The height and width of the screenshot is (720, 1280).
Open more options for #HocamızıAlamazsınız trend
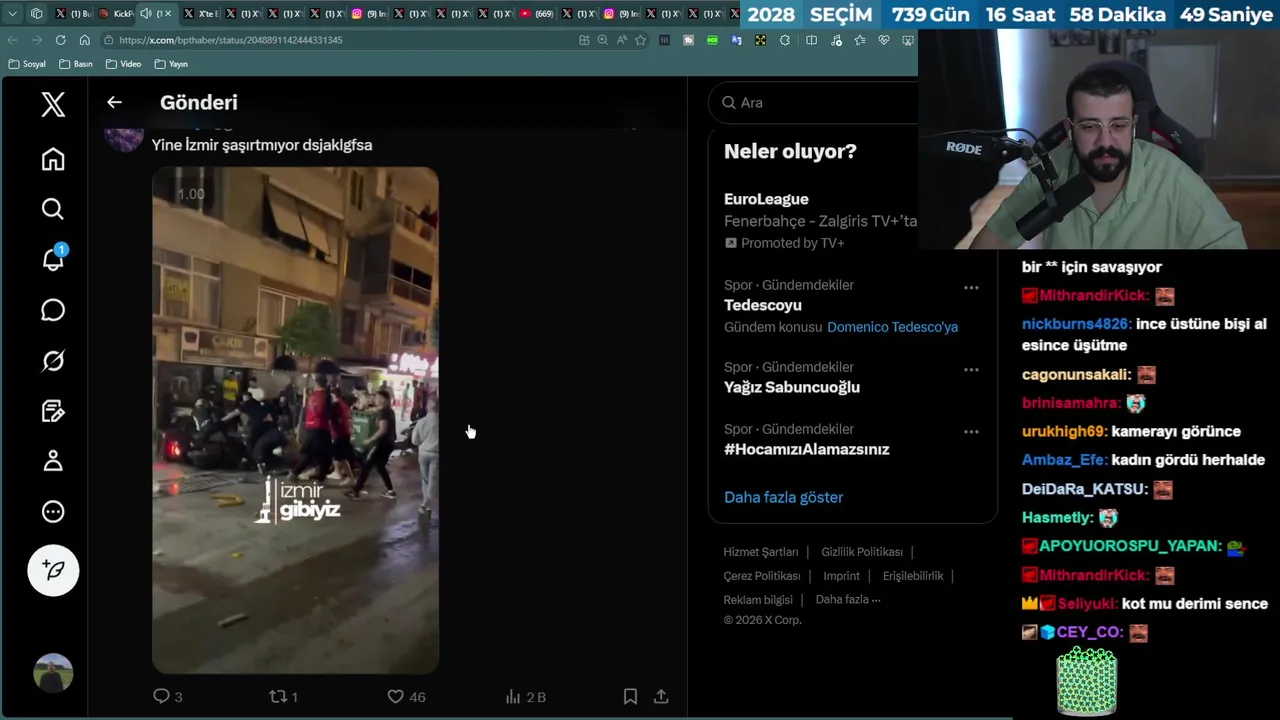pos(971,431)
